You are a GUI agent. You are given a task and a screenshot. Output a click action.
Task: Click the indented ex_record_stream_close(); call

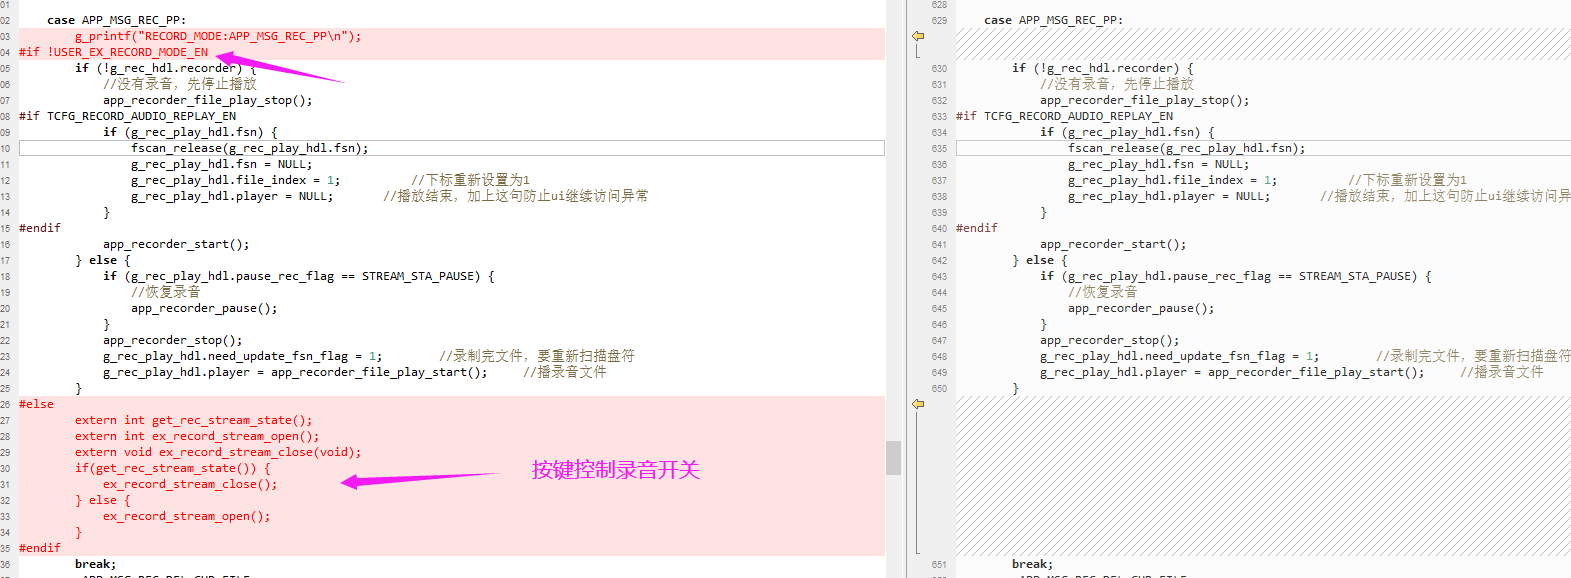pos(190,484)
